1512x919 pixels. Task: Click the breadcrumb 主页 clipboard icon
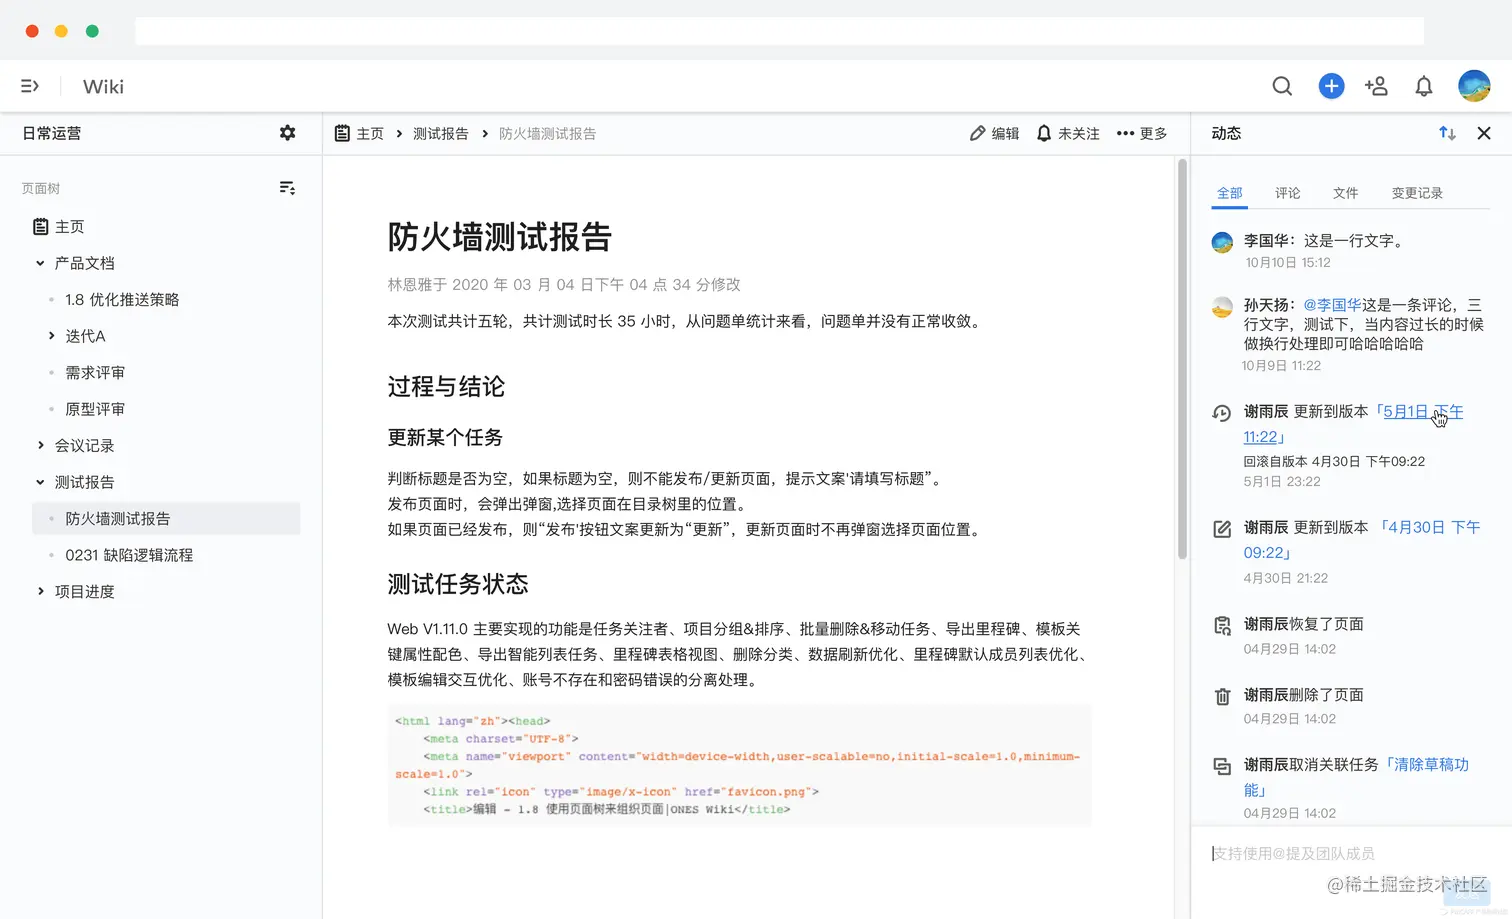coord(342,133)
